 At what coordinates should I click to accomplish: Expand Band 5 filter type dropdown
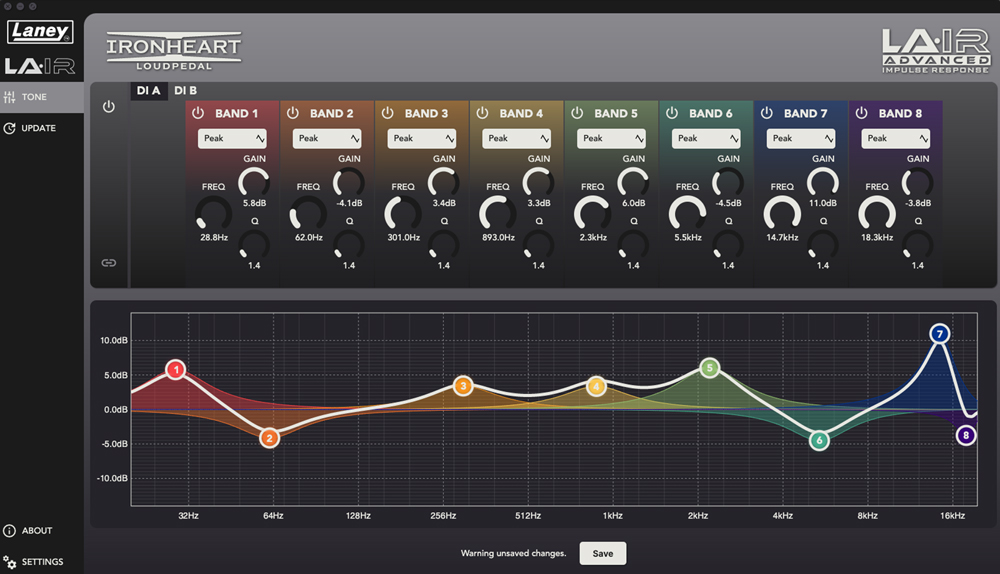[612, 138]
